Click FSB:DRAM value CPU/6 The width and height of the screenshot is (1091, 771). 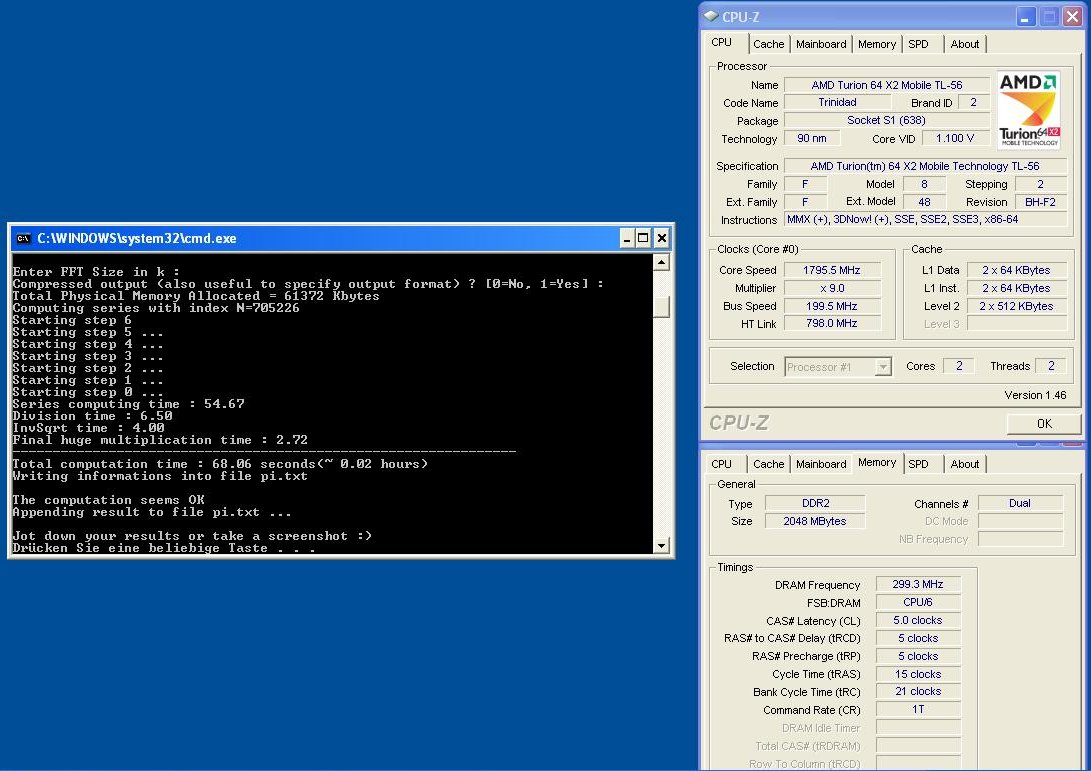pyautogui.click(x=918, y=603)
